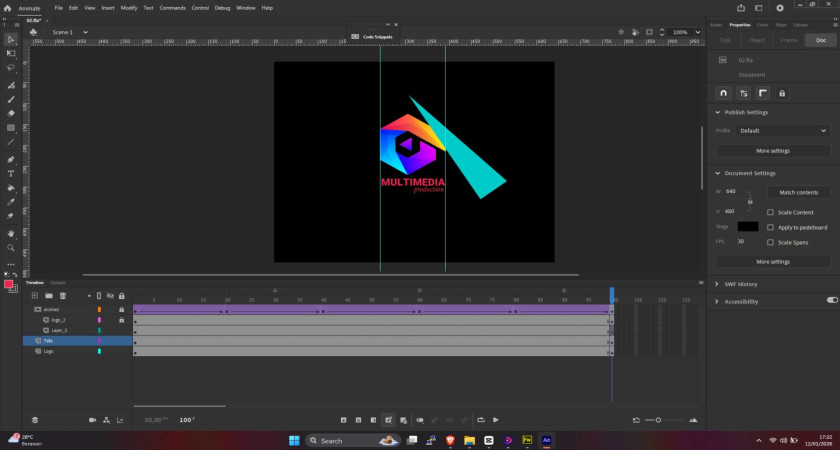Select the Selection arrow tool

coord(11,40)
